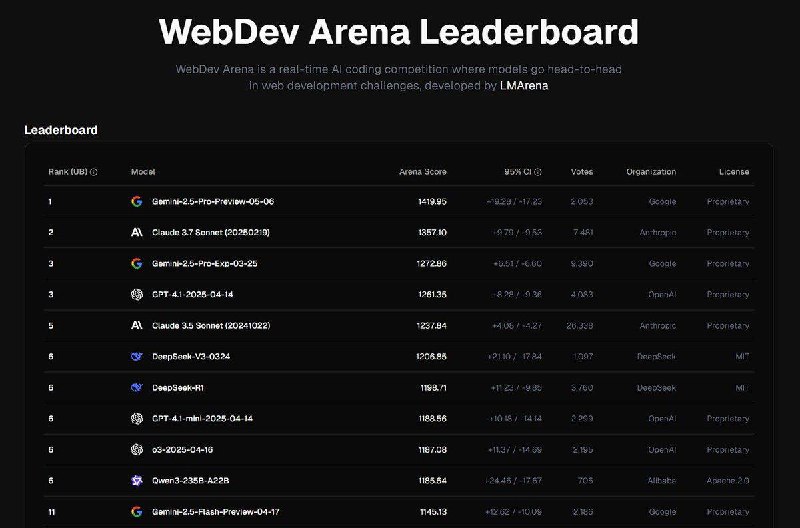This screenshot has height=528, width=800.
Task: Click the OpenAI icon next to o3-2025-04-16
Action: [136, 449]
